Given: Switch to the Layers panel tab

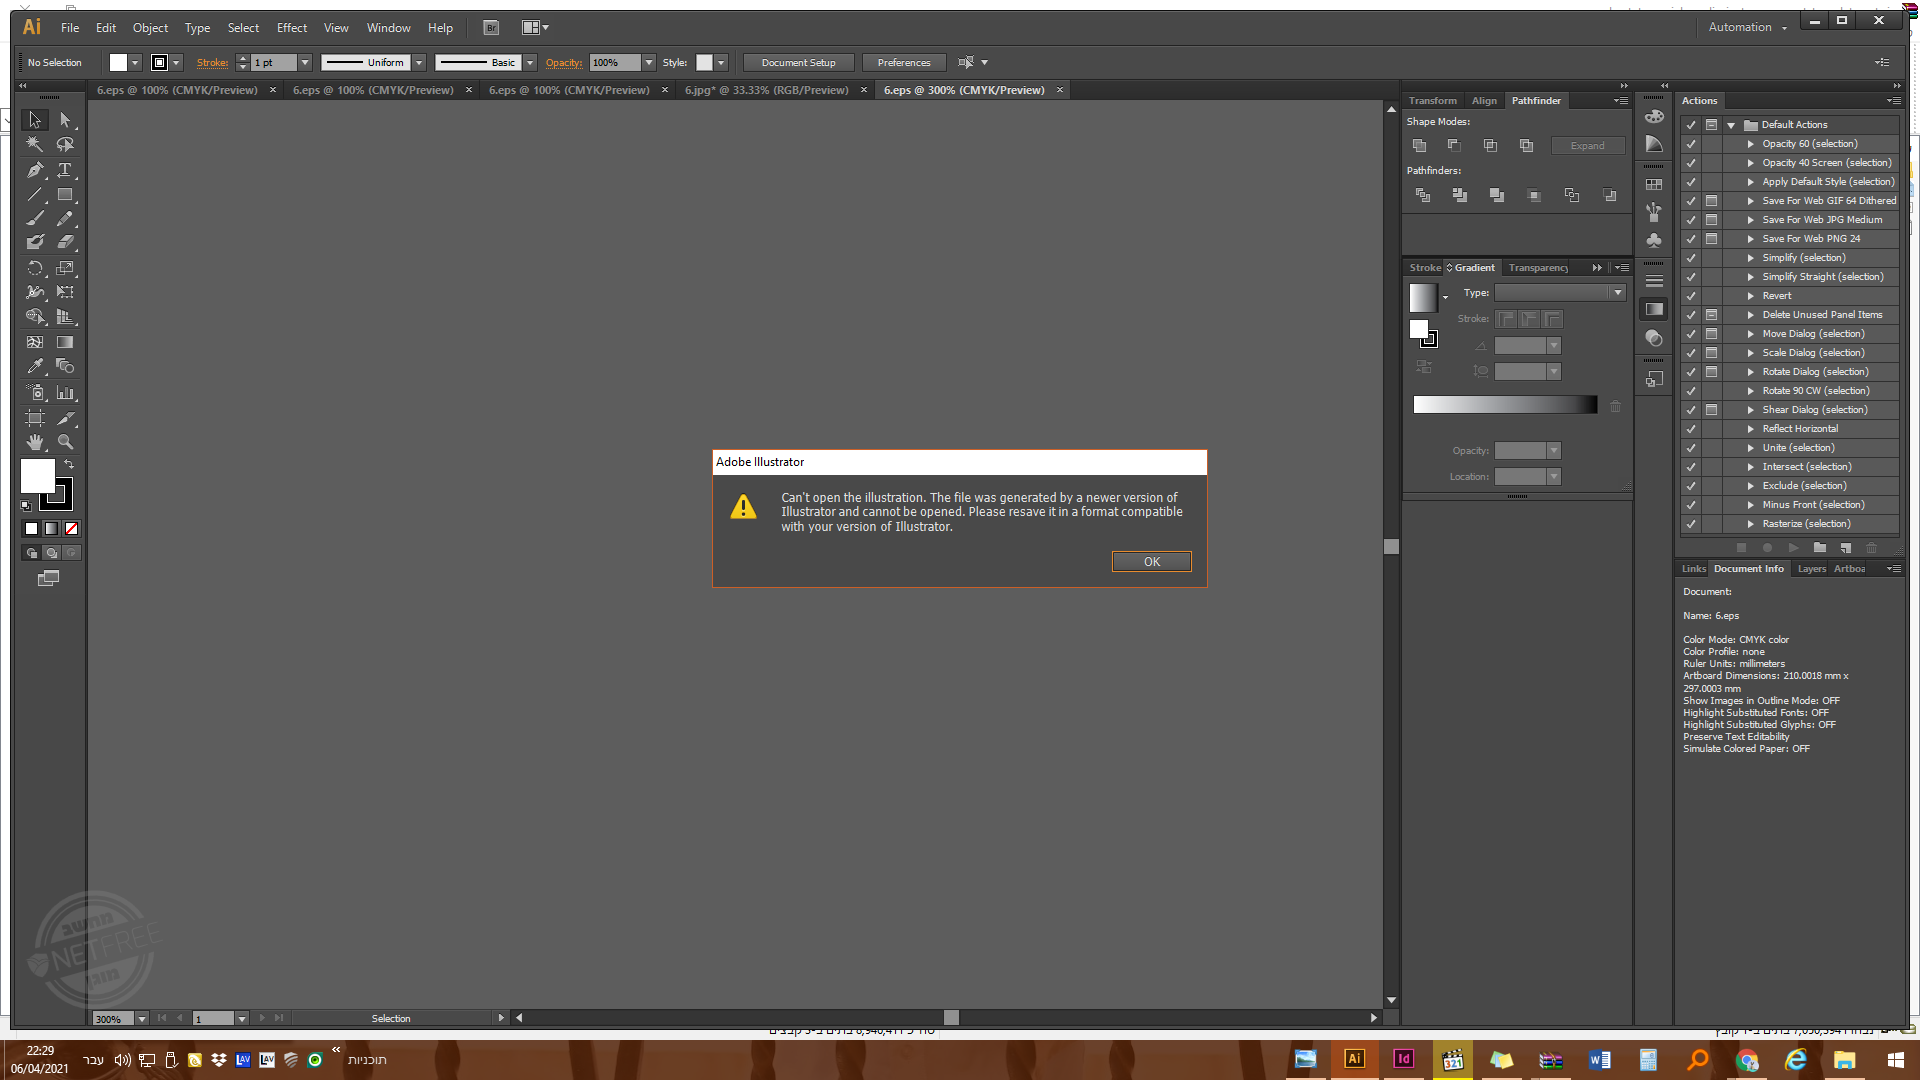Looking at the screenshot, I should (1811, 569).
